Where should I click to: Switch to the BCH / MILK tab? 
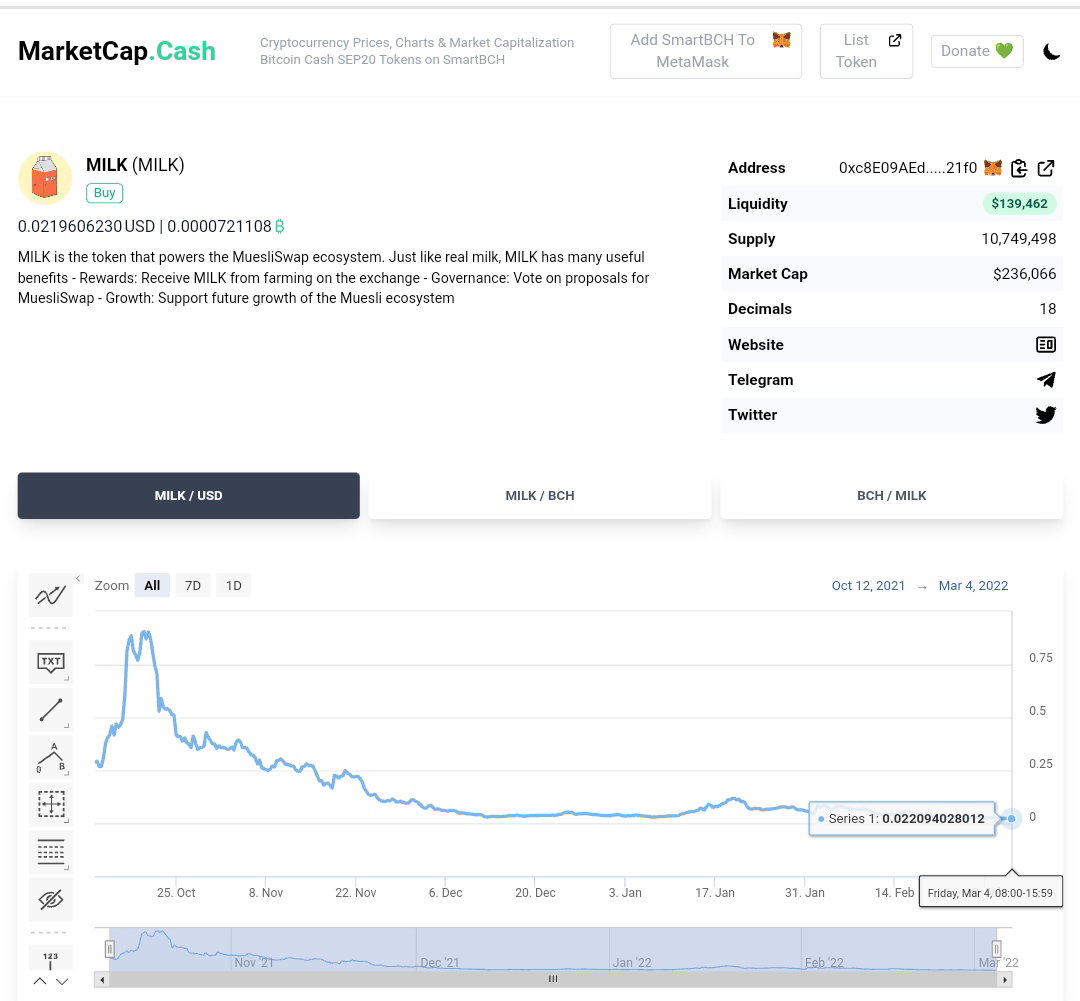tap(891, 496)
